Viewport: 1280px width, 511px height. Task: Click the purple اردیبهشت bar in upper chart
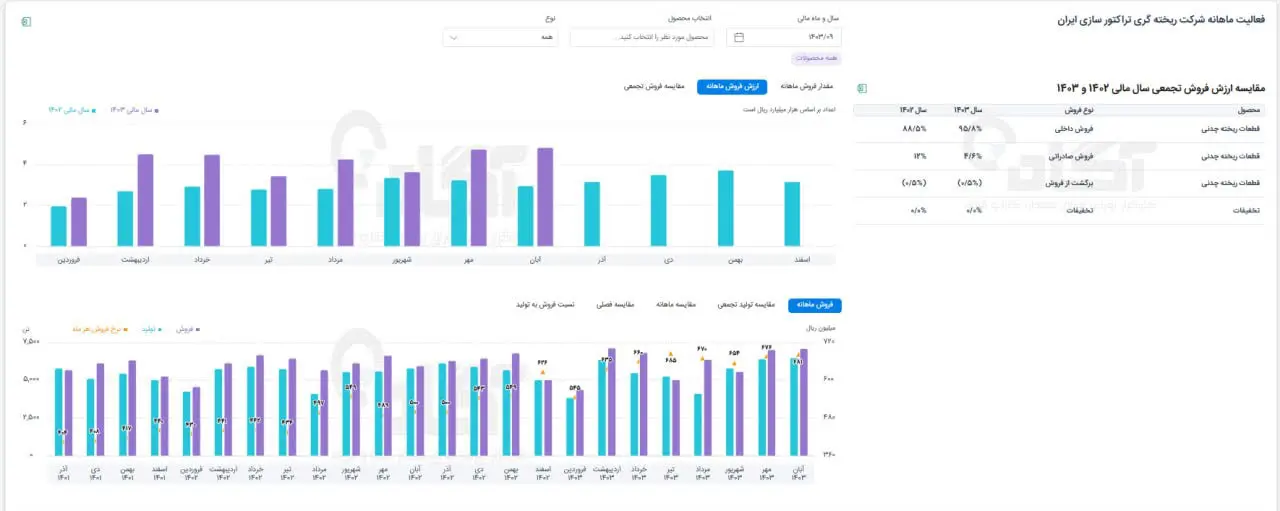[x=146, y=200]
